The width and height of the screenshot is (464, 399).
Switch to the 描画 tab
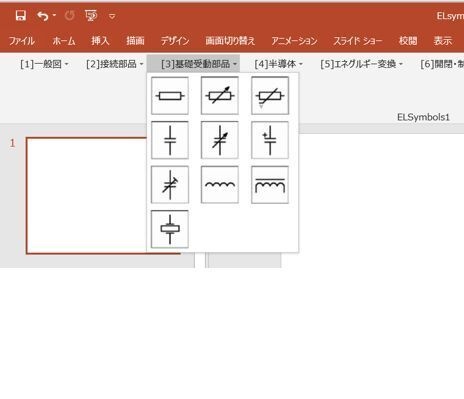[135, 41]
